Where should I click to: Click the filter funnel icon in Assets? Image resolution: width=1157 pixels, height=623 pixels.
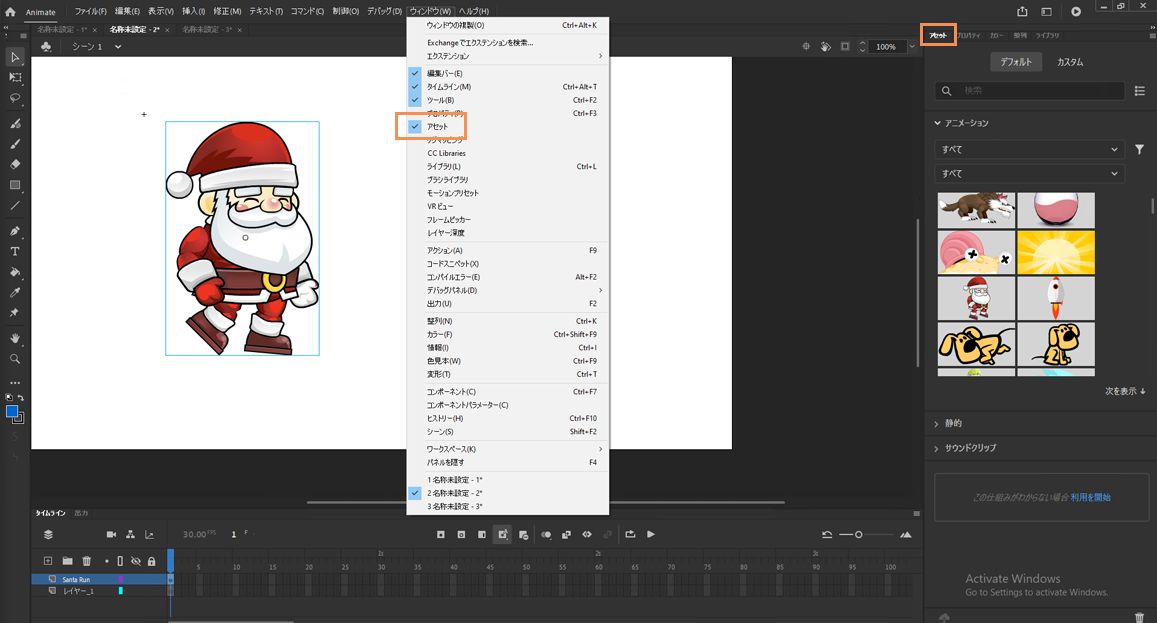point(1139,149)
